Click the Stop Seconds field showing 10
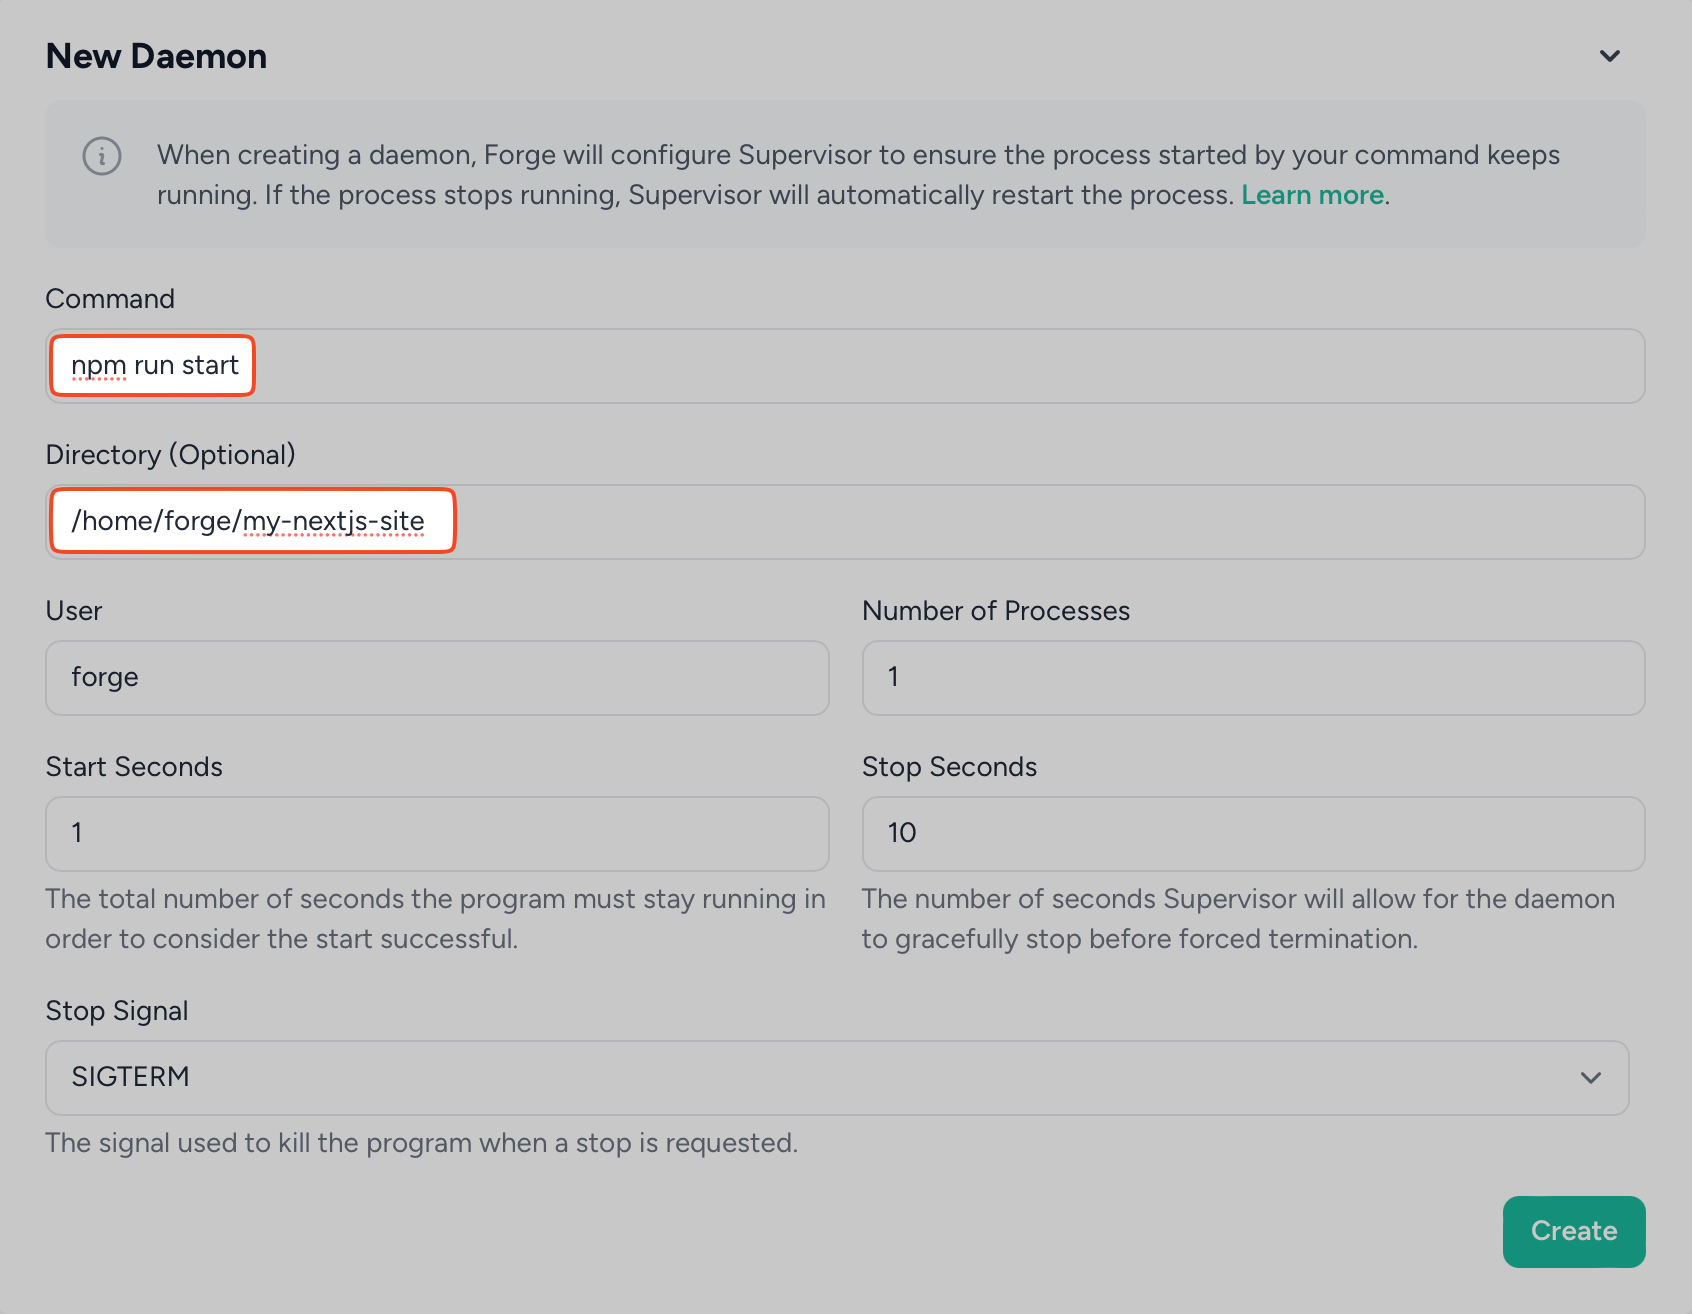The image size is (1692, 1314). click(1253, 833)
